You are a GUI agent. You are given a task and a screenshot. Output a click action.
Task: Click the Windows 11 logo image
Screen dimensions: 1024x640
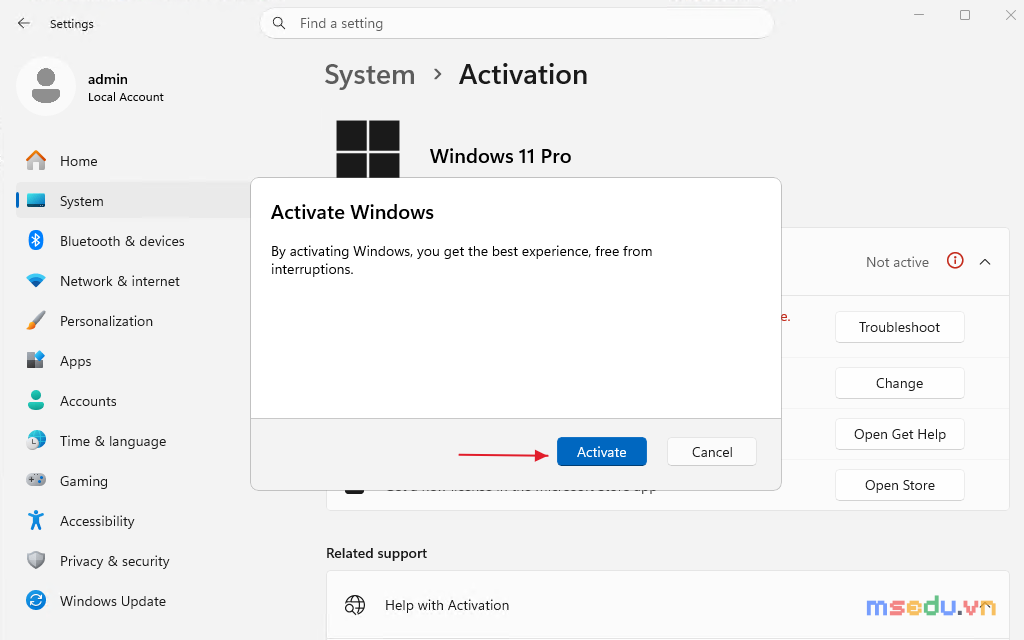point(368,149)
